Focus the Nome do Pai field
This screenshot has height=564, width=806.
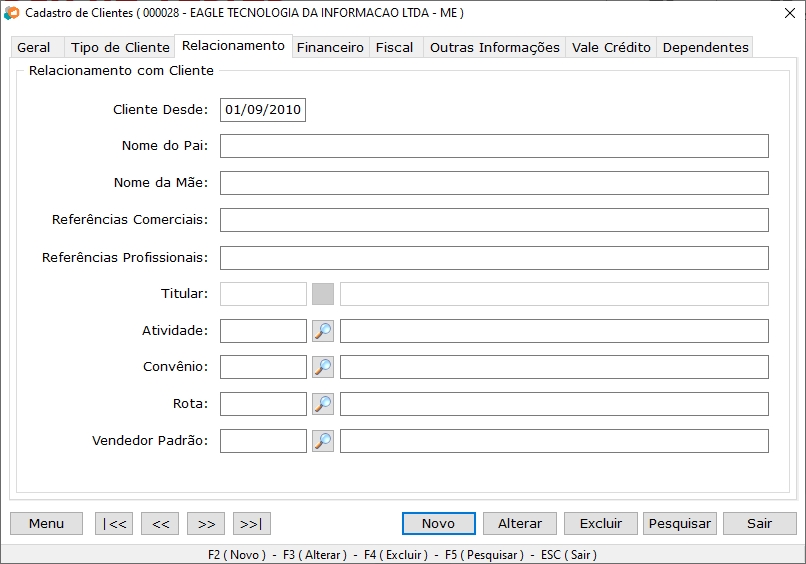pos(494,146)
